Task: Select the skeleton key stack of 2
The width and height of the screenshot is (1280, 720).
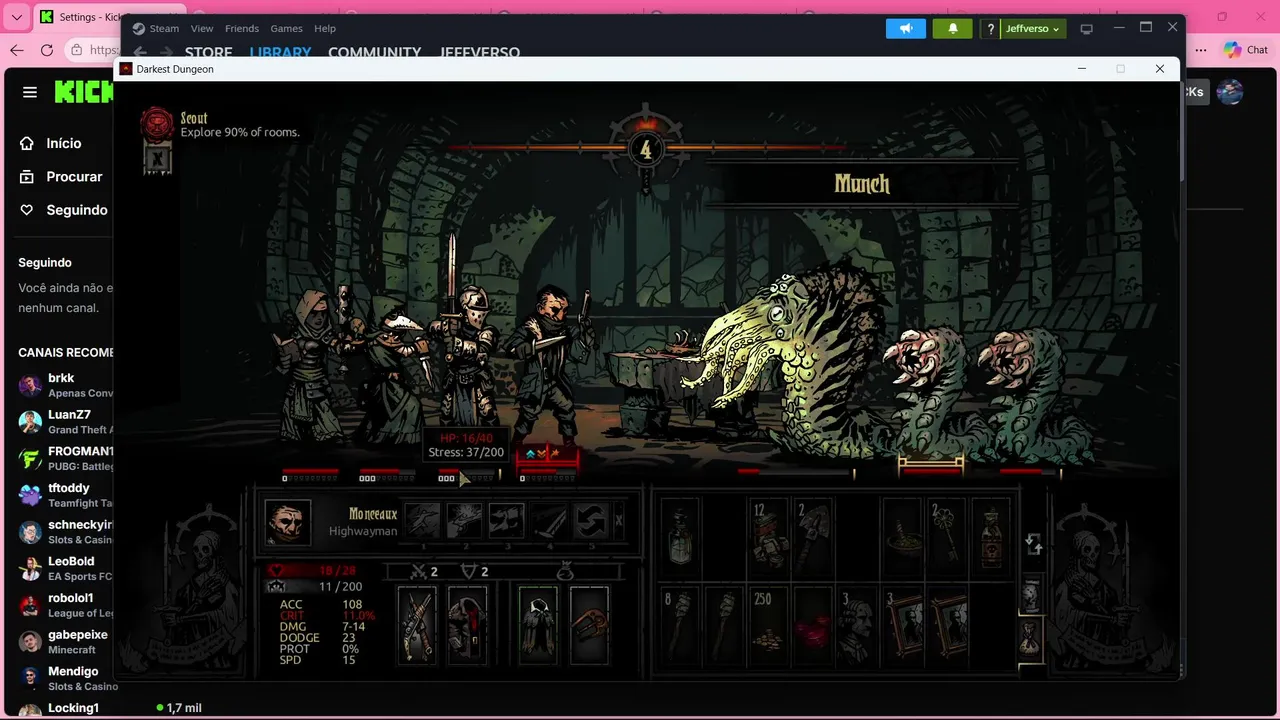Action: (x=946, y=535)
